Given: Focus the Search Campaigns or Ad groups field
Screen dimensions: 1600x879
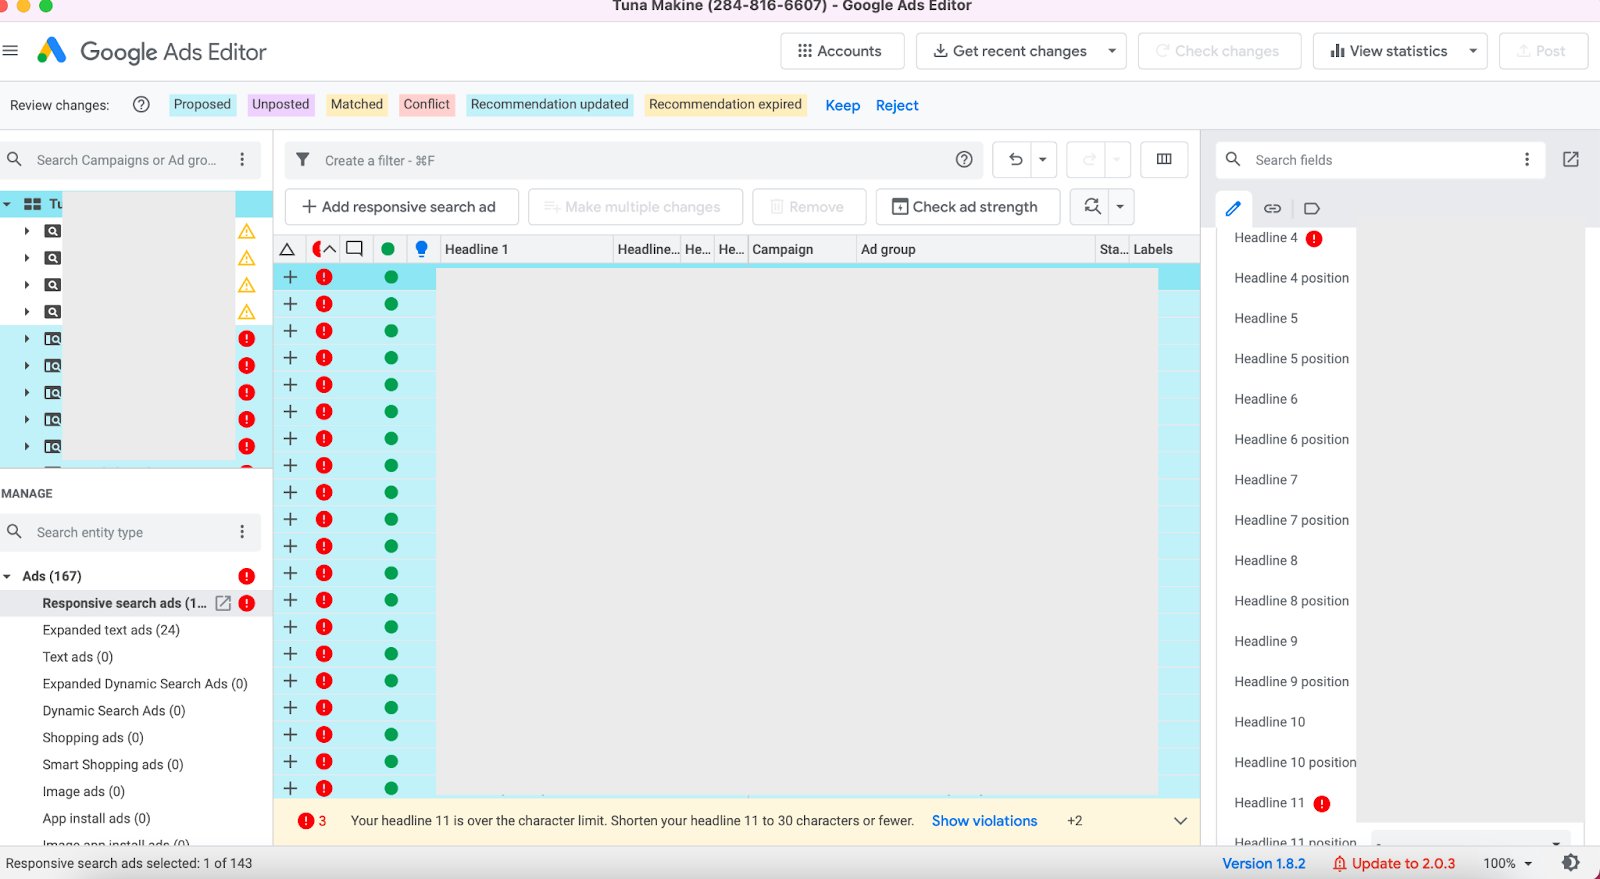Looking at the screenshot, I should (128, 160).
